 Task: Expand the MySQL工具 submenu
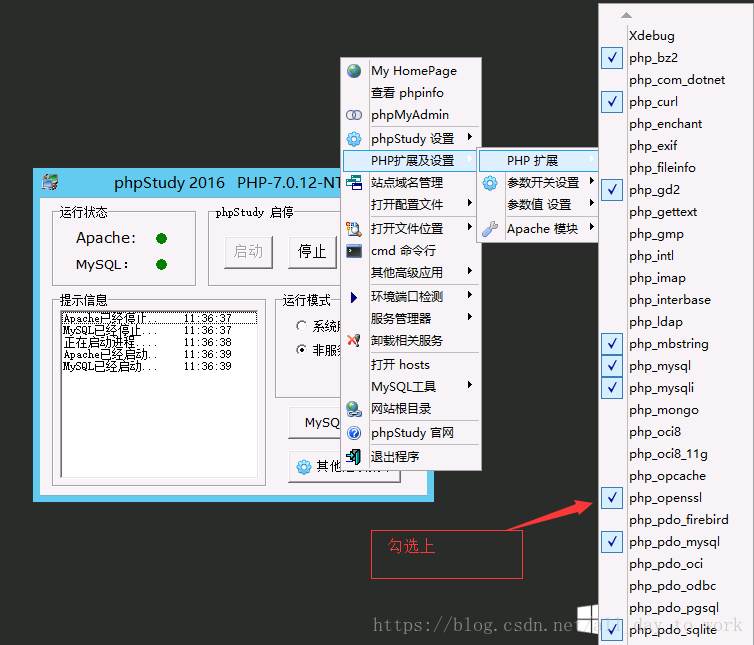point(412,387)
